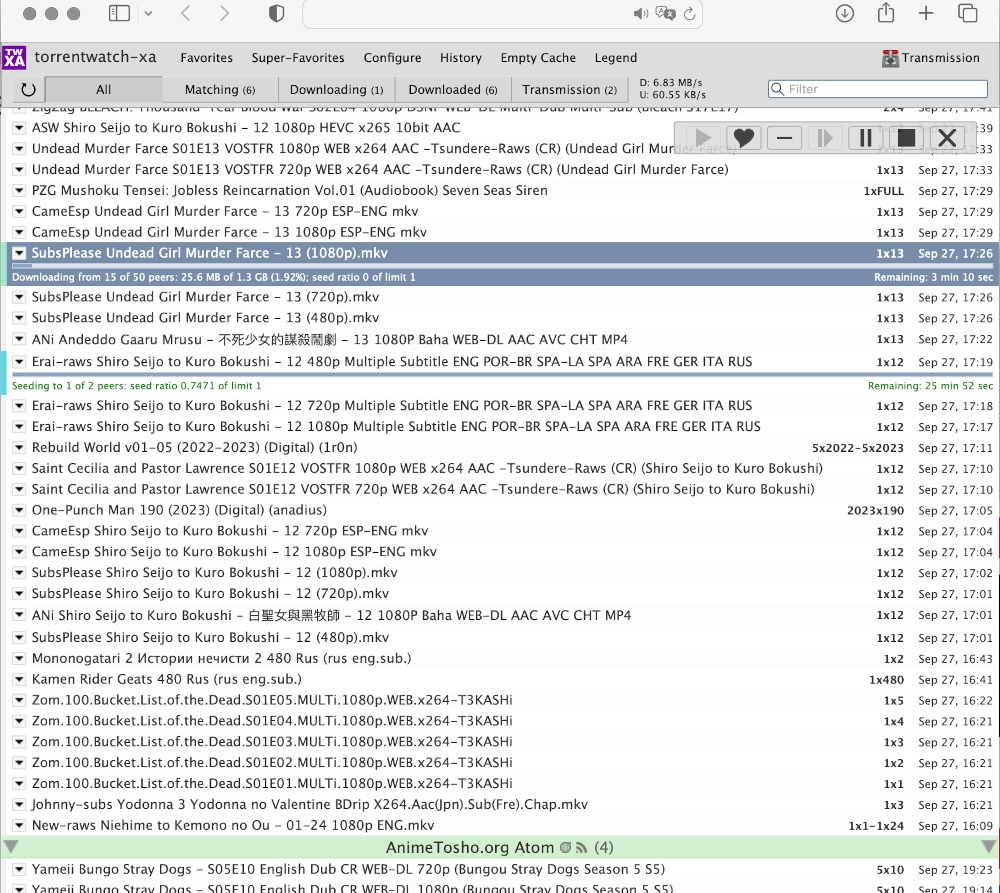Screen dimensions: 1000x893
Task: Open a new tab with the plus icon
Action: (925, 13)
